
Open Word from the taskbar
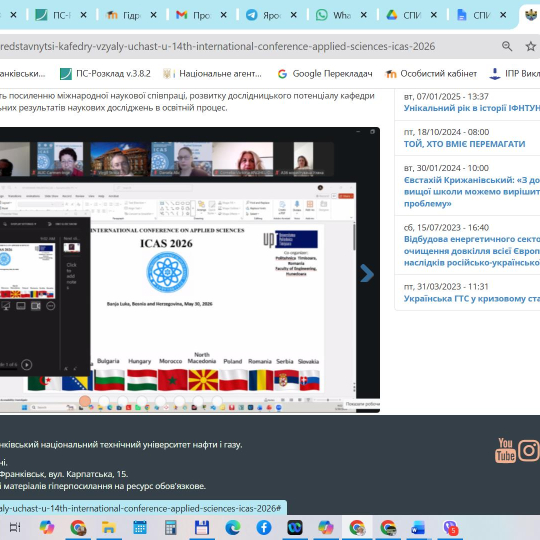click(418, 527)
